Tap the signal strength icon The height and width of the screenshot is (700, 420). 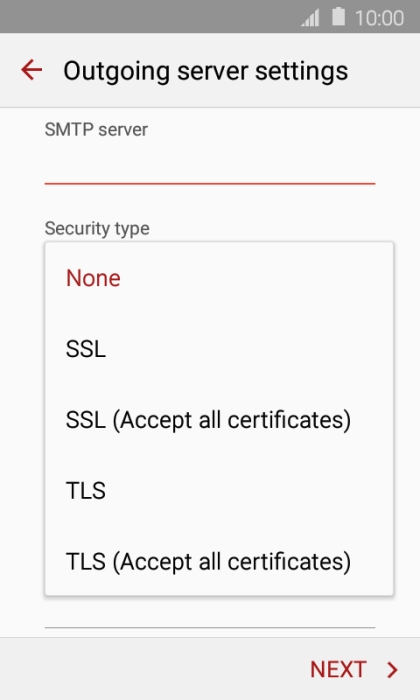[310, 18]
